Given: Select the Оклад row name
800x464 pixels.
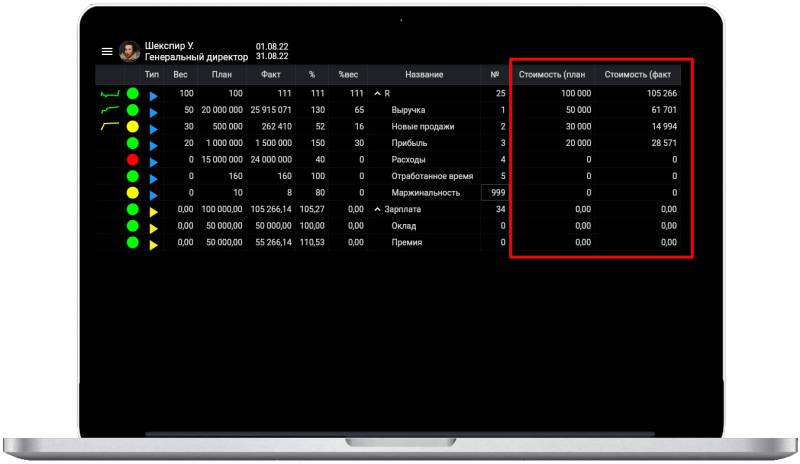Looking at the screenshot, I should coord(404,226).
